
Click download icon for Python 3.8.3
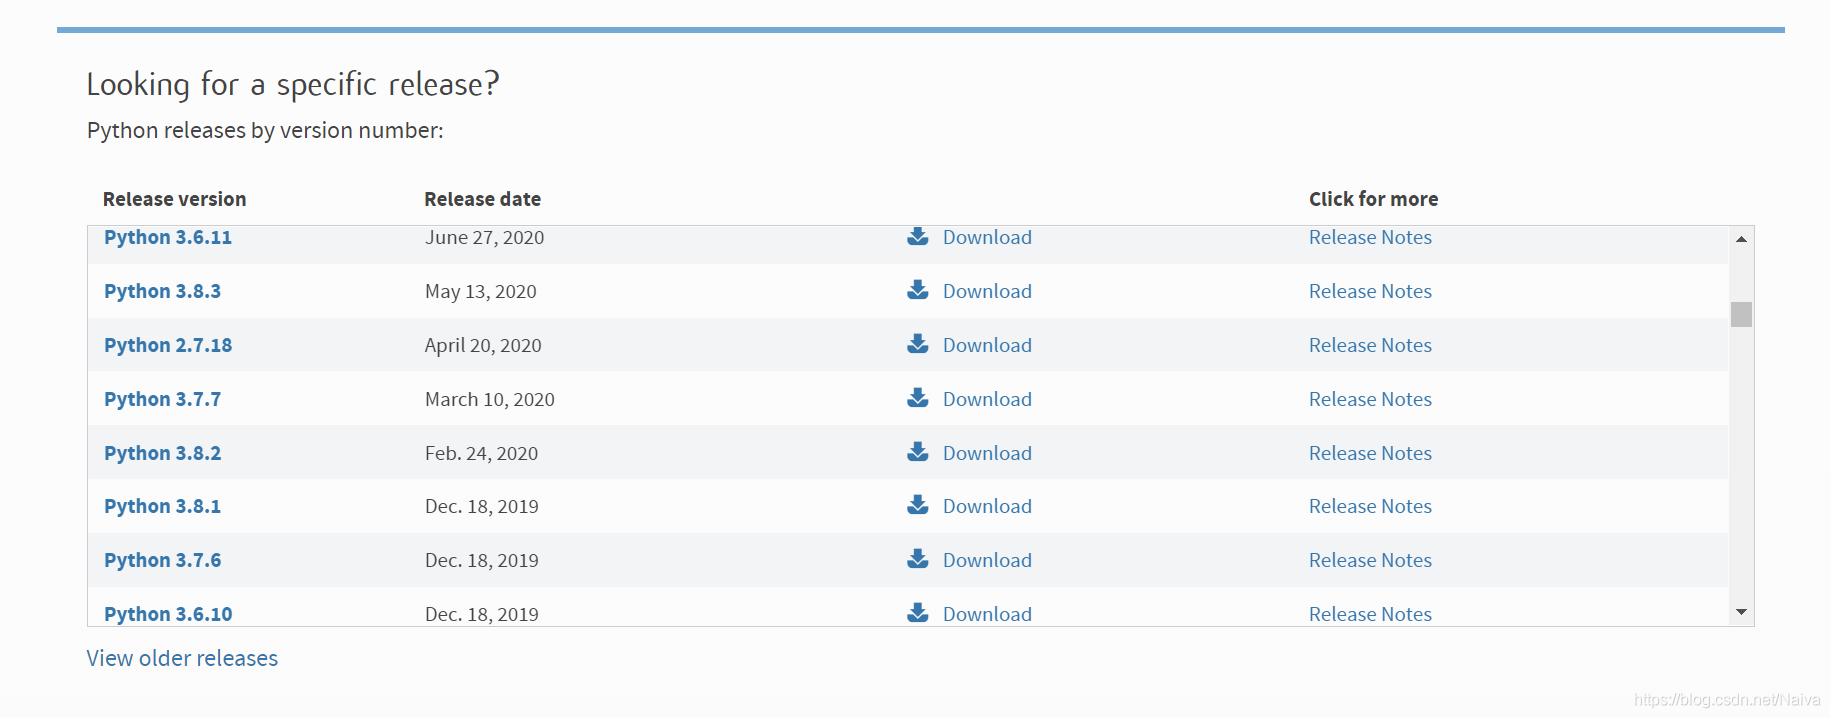click(917, 290)
